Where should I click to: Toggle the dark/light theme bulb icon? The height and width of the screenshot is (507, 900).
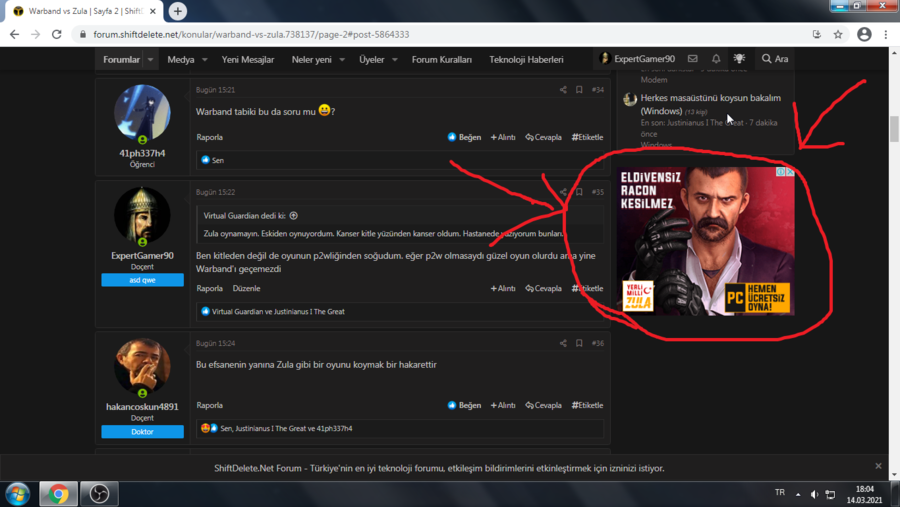click(739, 59)
